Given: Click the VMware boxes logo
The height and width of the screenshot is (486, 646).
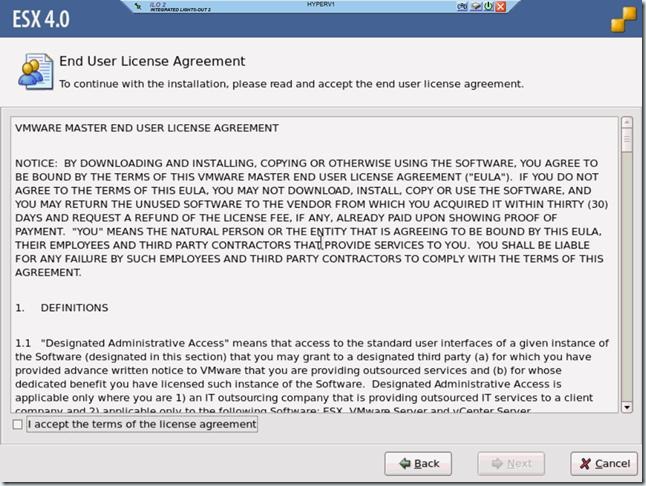Looking at the screenshot, I should [624, 20].
